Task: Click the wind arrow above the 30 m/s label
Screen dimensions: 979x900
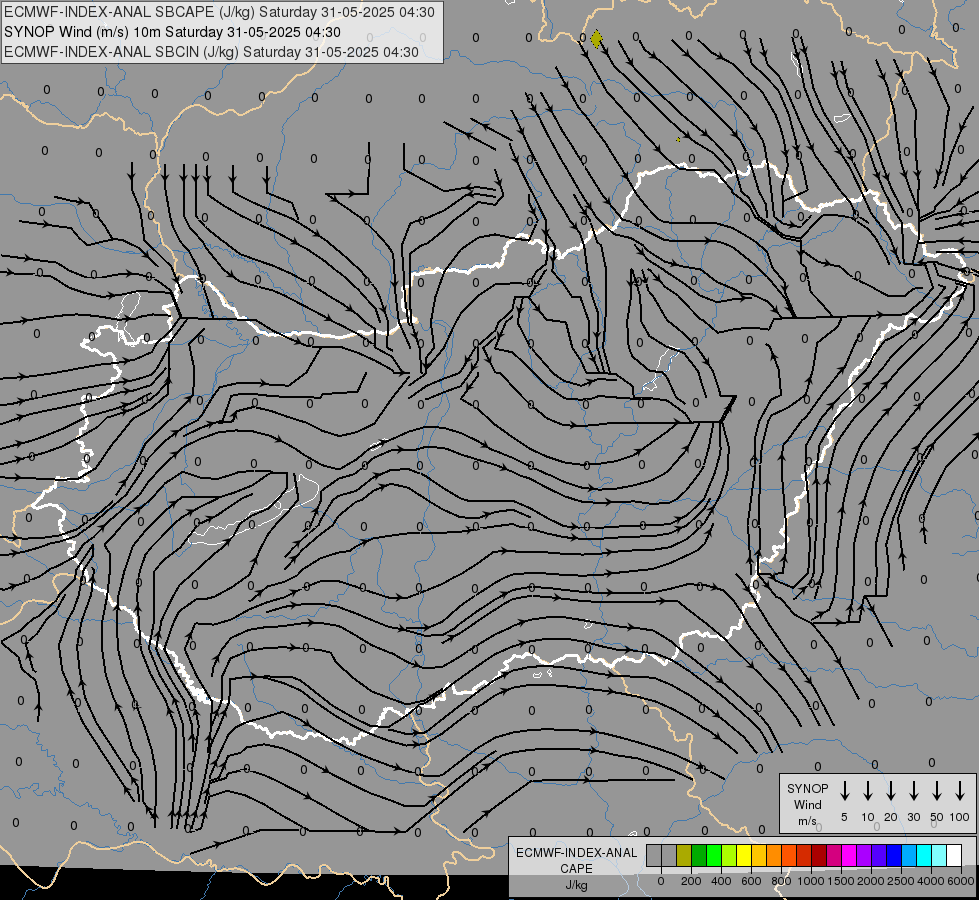Action: pos(913,791)
